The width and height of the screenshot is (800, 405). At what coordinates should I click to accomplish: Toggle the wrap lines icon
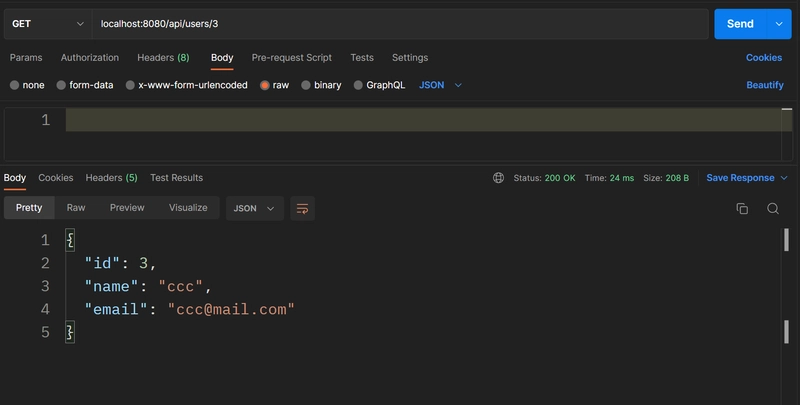tap(303, 208)
